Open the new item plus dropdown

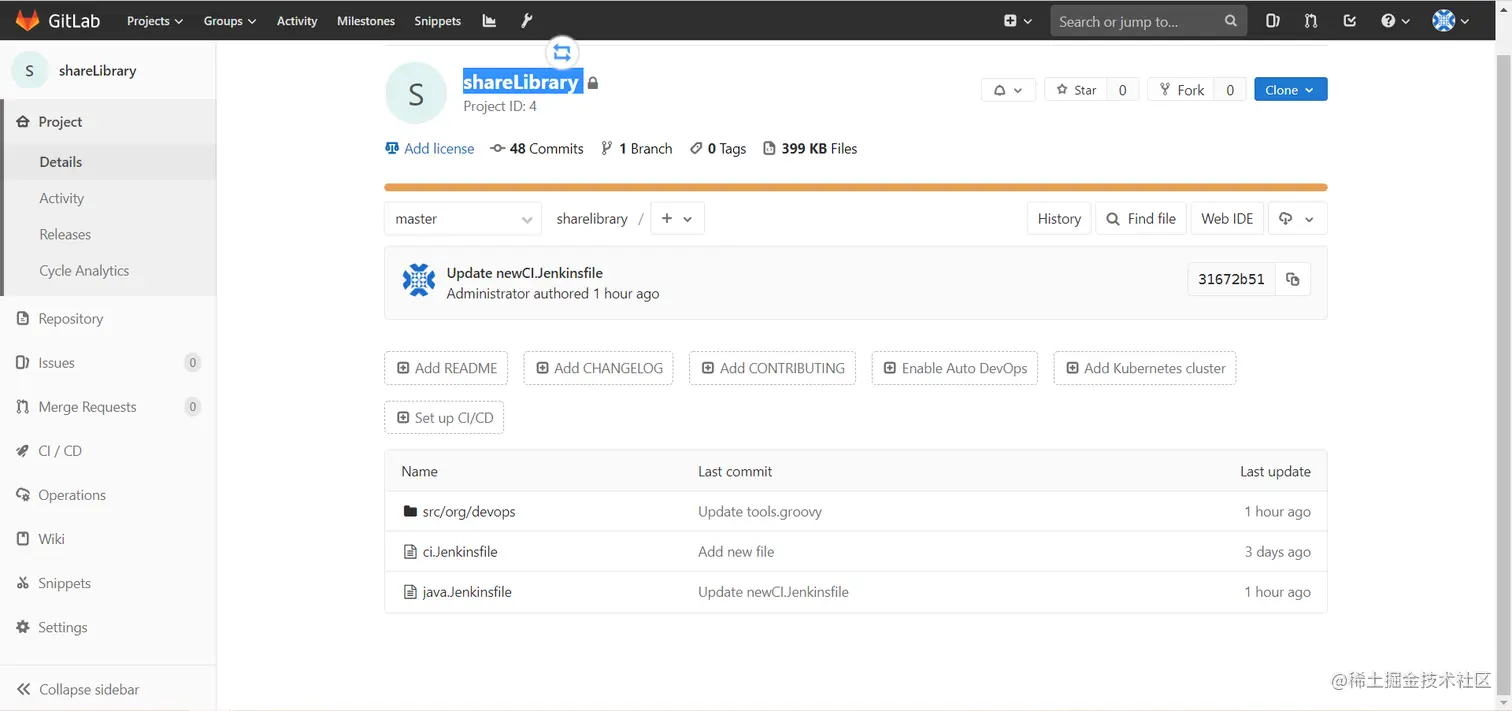click(1017, 20)
